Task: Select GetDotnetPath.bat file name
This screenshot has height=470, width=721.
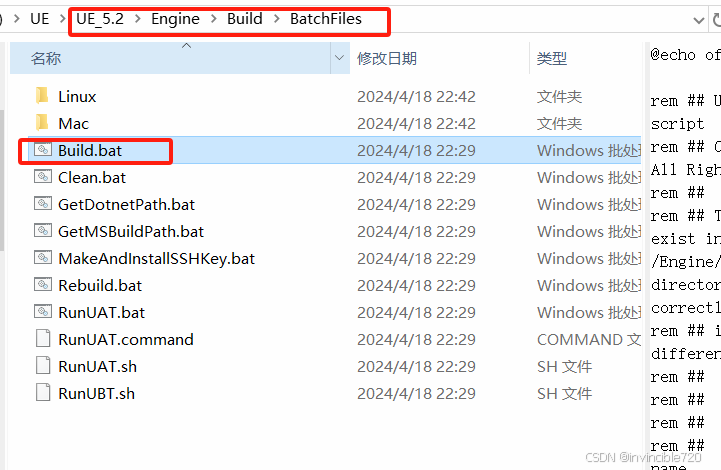Action: 126,205
